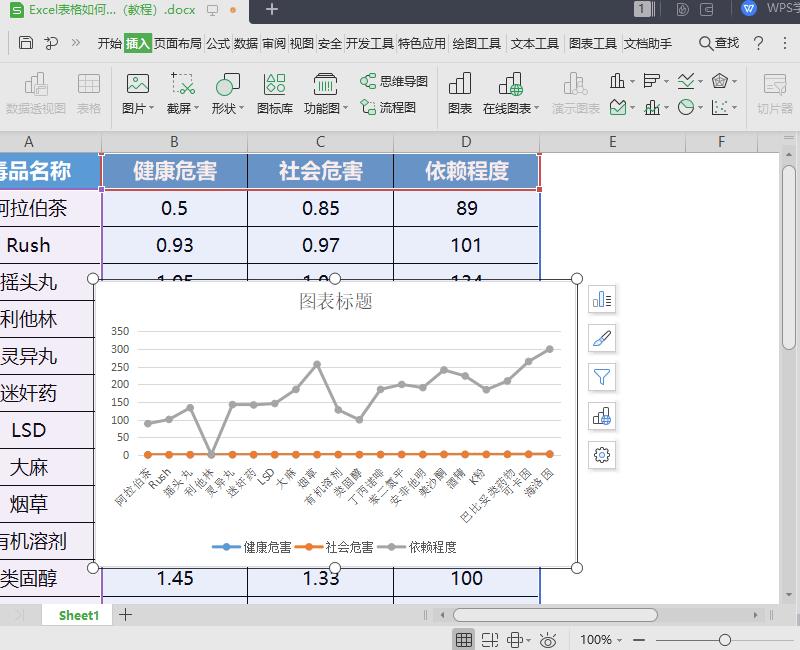Insert a 切片器 slicer
The height and width of the screenshot is (650, 800).
[775, 92]
